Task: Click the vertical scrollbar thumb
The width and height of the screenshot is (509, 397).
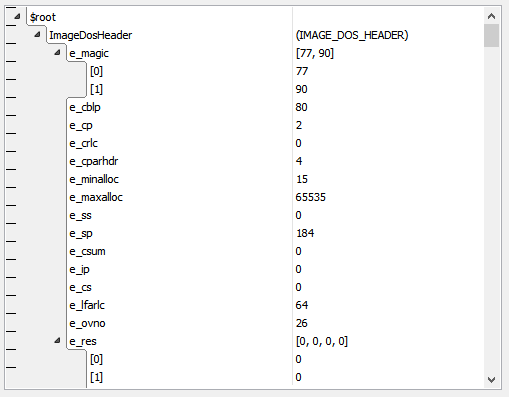Action: coord(491,35)
